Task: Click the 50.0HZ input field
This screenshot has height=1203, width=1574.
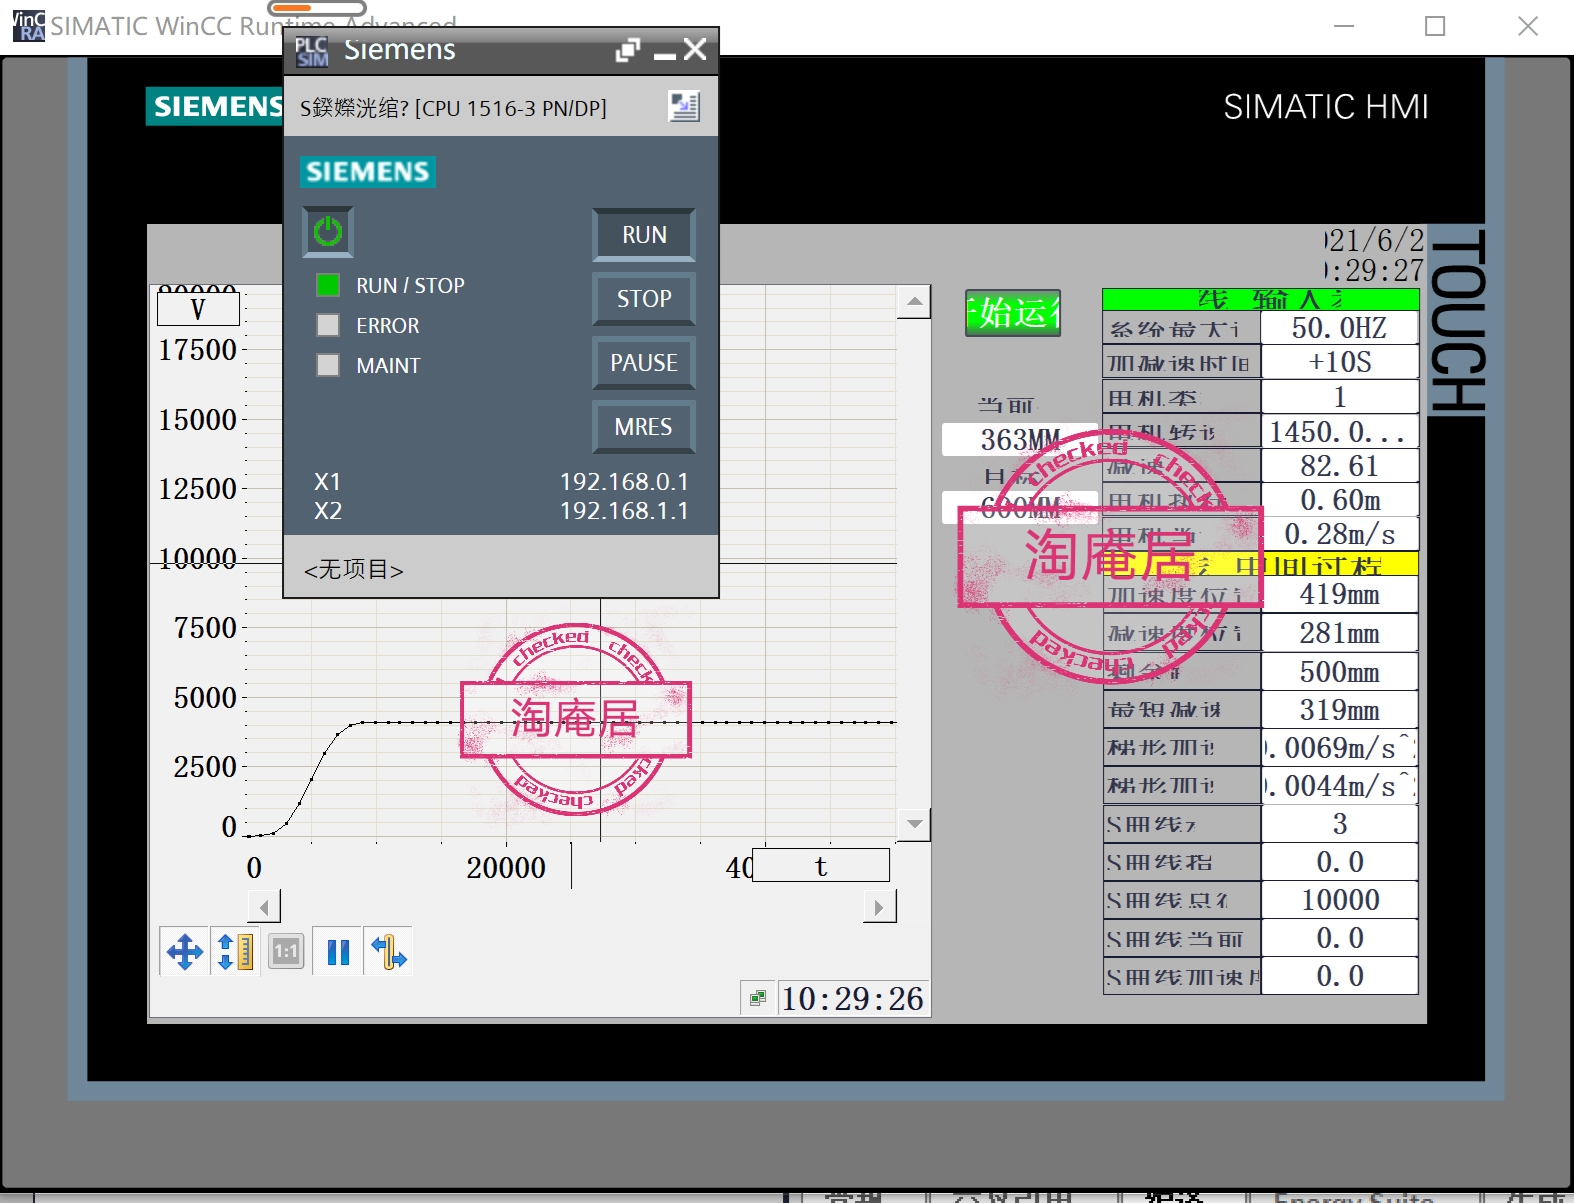Action: (1339, 328)
